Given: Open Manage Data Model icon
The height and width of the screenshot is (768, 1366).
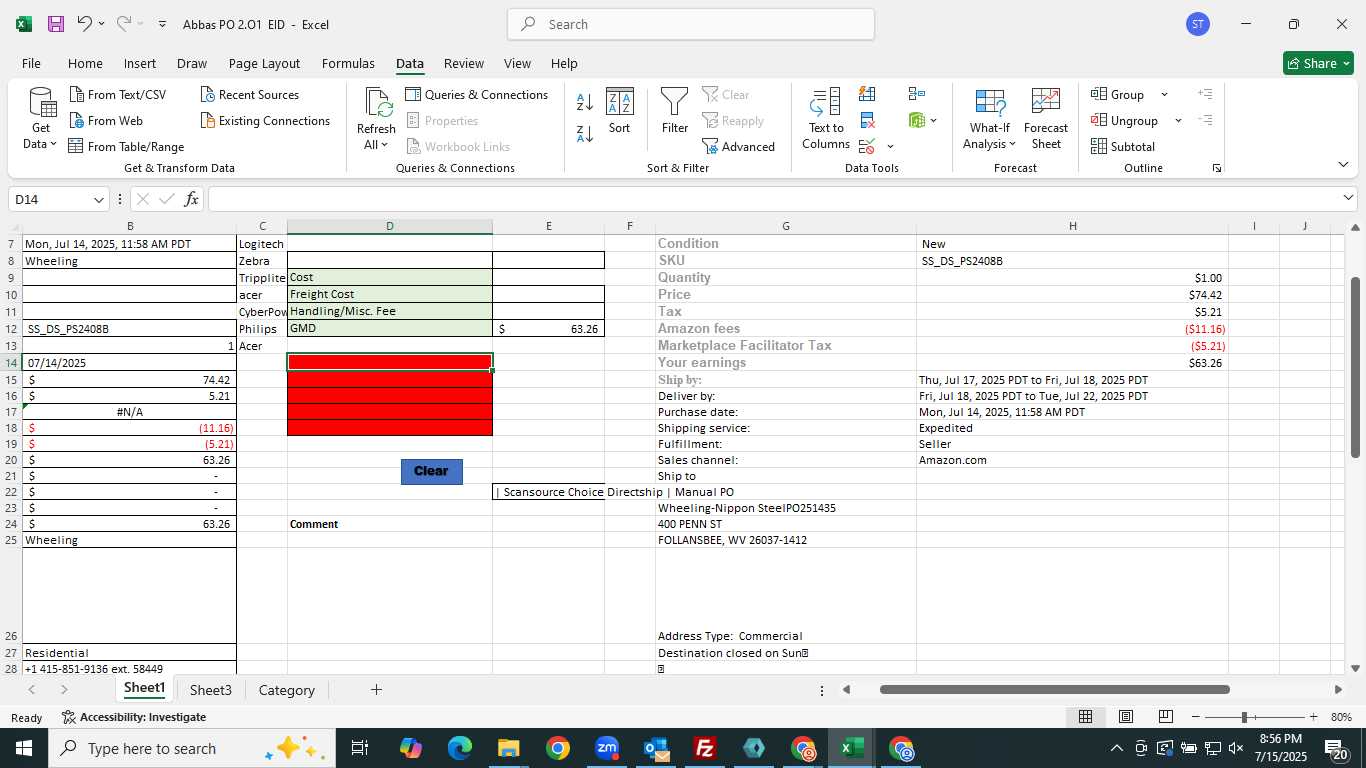Looking at the screenshot, I should click(x=917, y=120).
